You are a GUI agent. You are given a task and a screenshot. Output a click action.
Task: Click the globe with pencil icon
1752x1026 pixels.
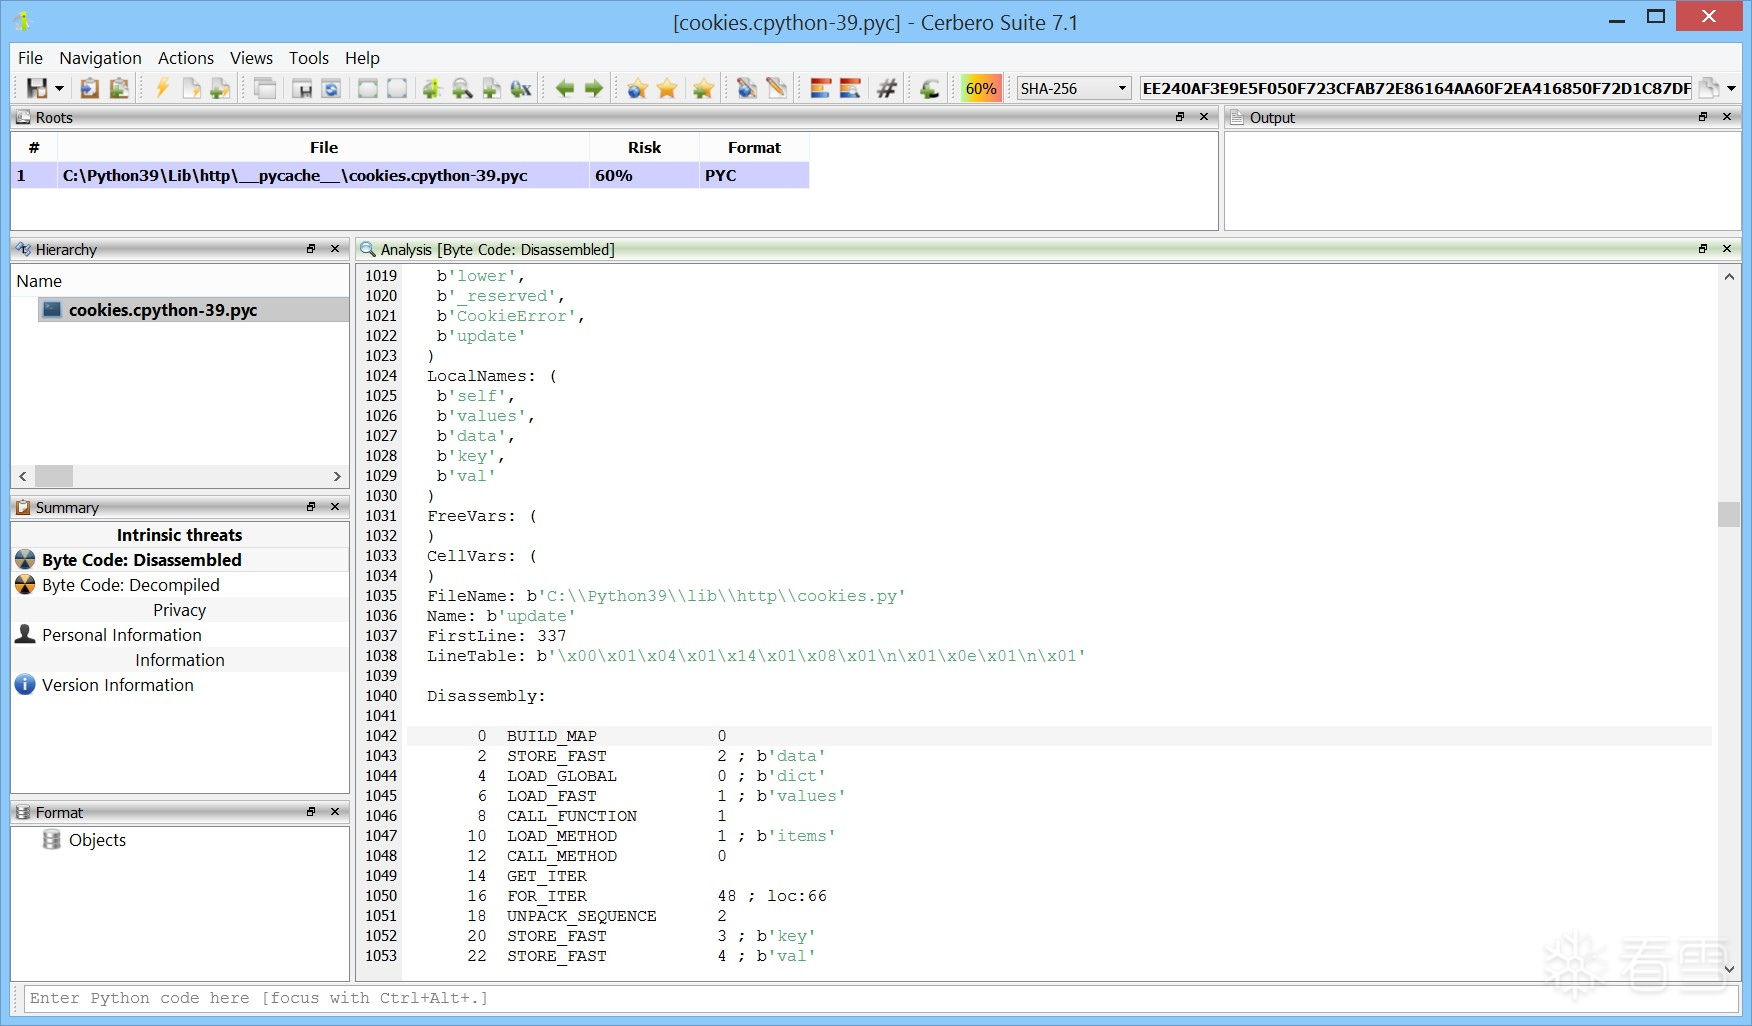[x=747, y=88]
